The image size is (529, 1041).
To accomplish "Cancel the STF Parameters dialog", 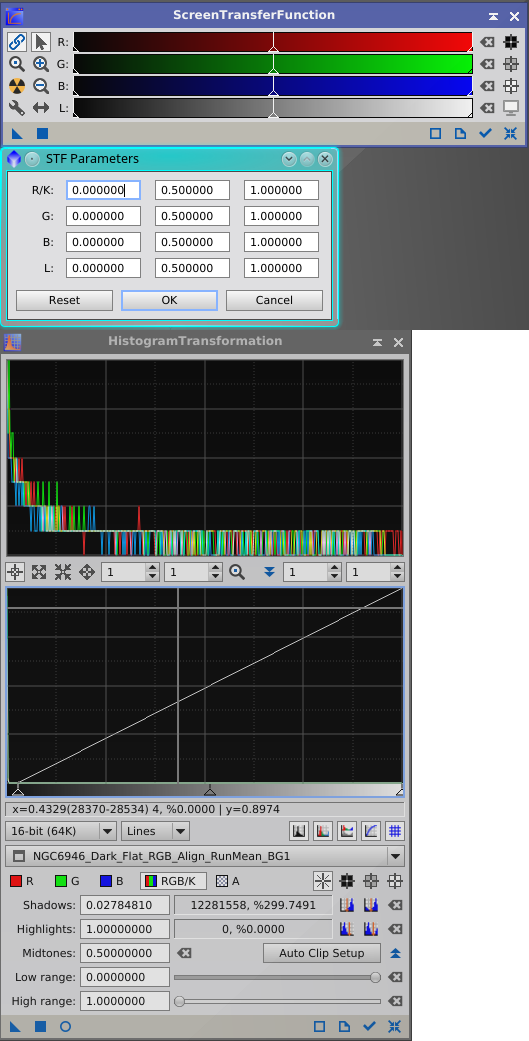I will (x=274, y=300).
